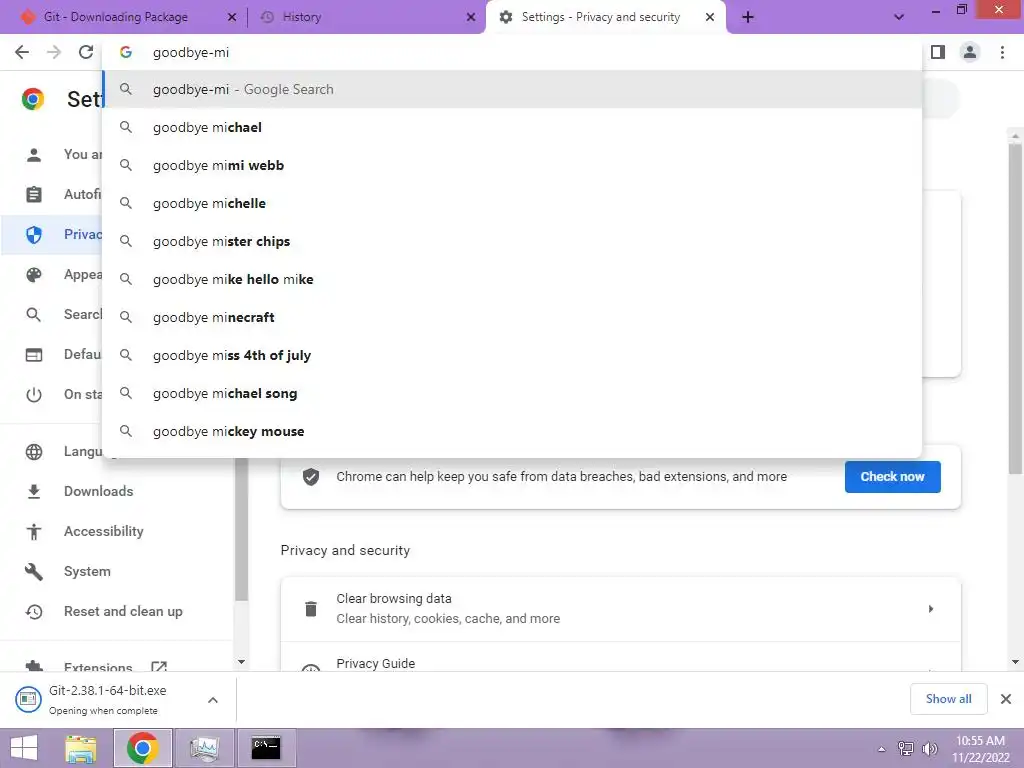The height and width of the screenshot is (768, 1024).
Task: Click the settings sidebar scrollbar down arrow
Action: click(x=241, y=662)
